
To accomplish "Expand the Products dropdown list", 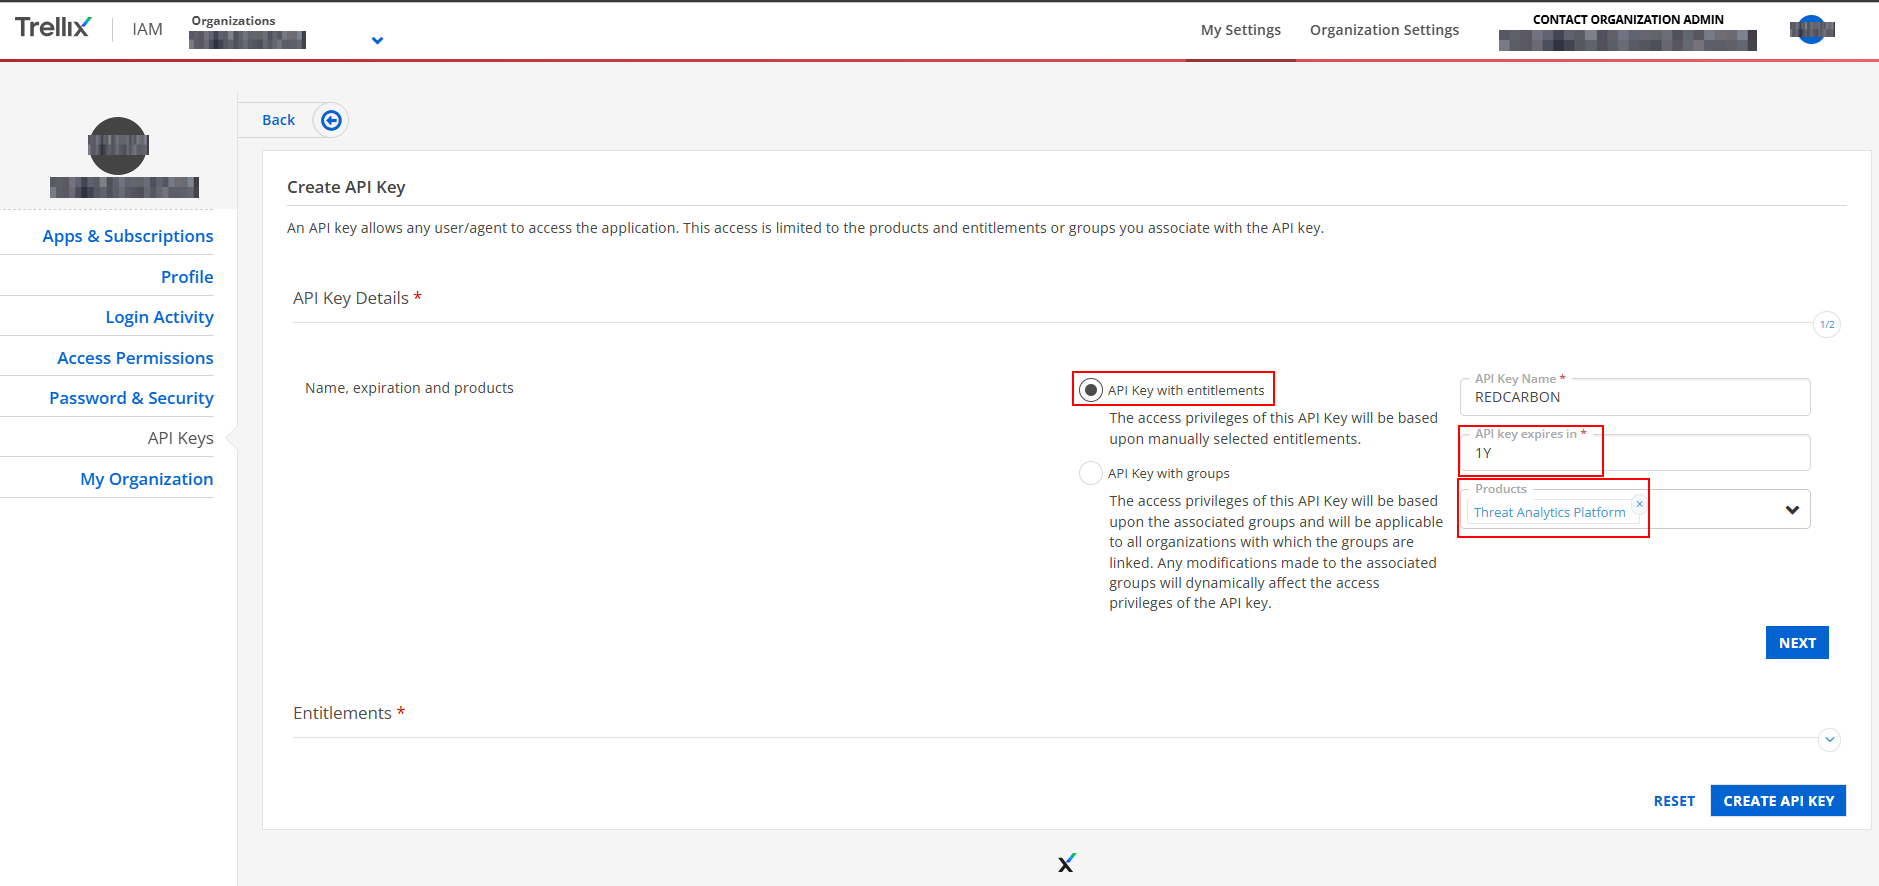I will (1791, 510).
